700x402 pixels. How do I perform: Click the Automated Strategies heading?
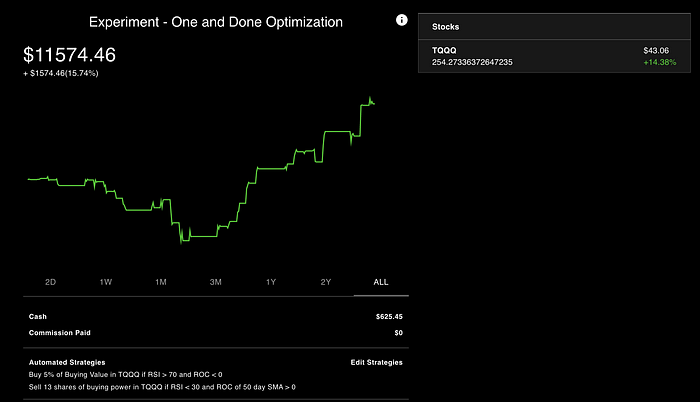[67, 362]
